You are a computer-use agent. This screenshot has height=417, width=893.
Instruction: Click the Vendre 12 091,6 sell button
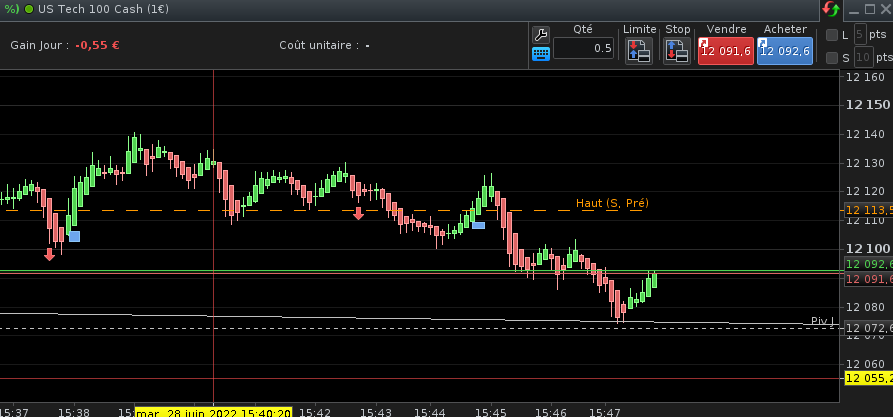[726, 51]
